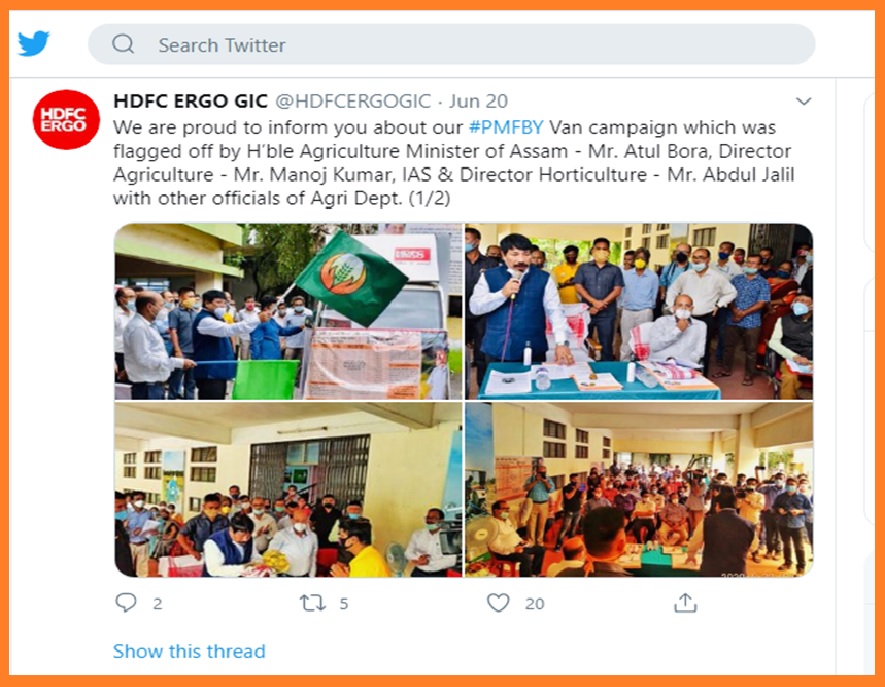The image size is (885, 687).
Task: Open the seated audience crowd photo
Action: [639, 489]
